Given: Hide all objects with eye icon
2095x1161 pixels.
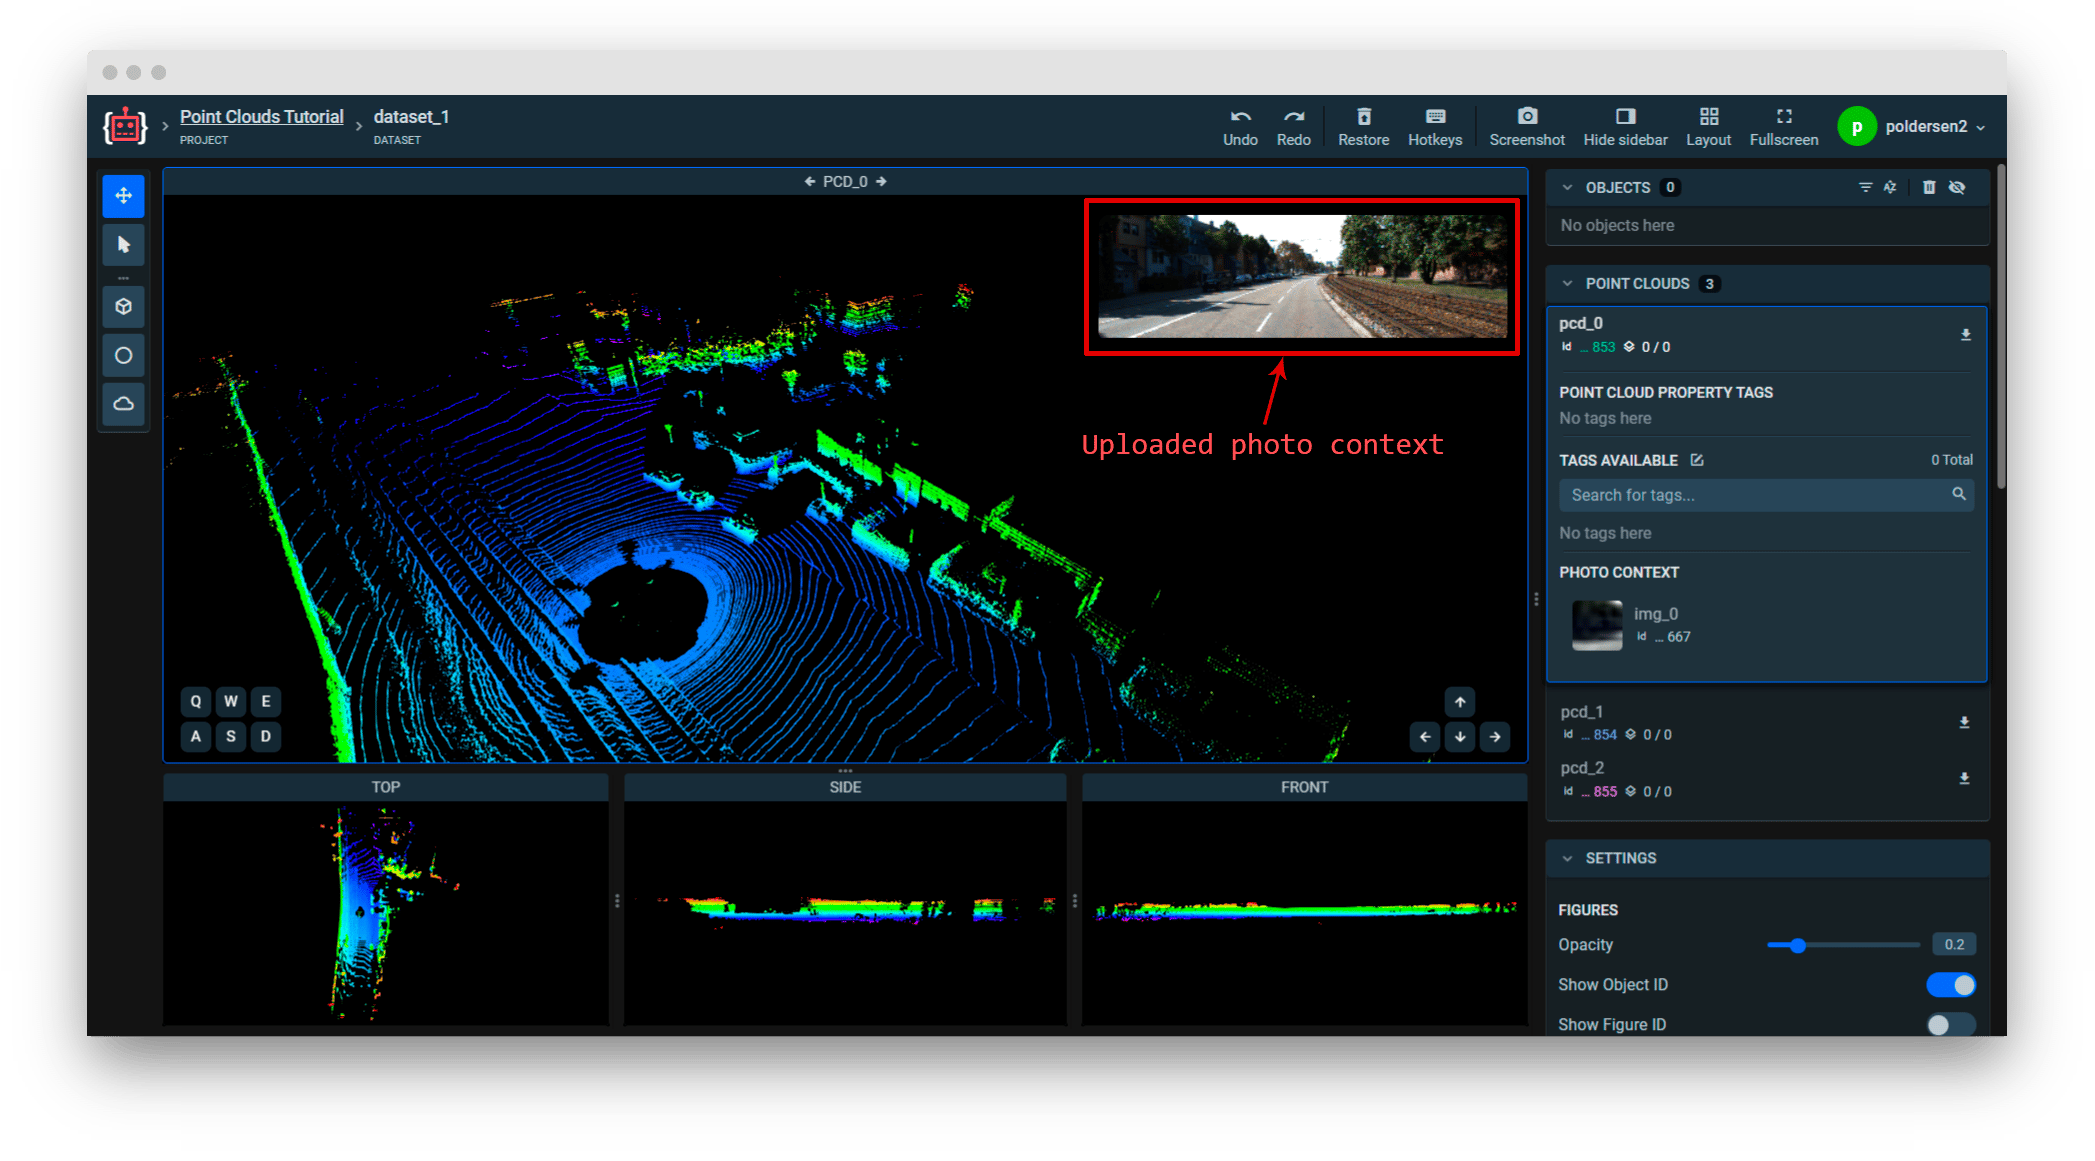Looking at the screenshot, I should (x=1957, y=188).
